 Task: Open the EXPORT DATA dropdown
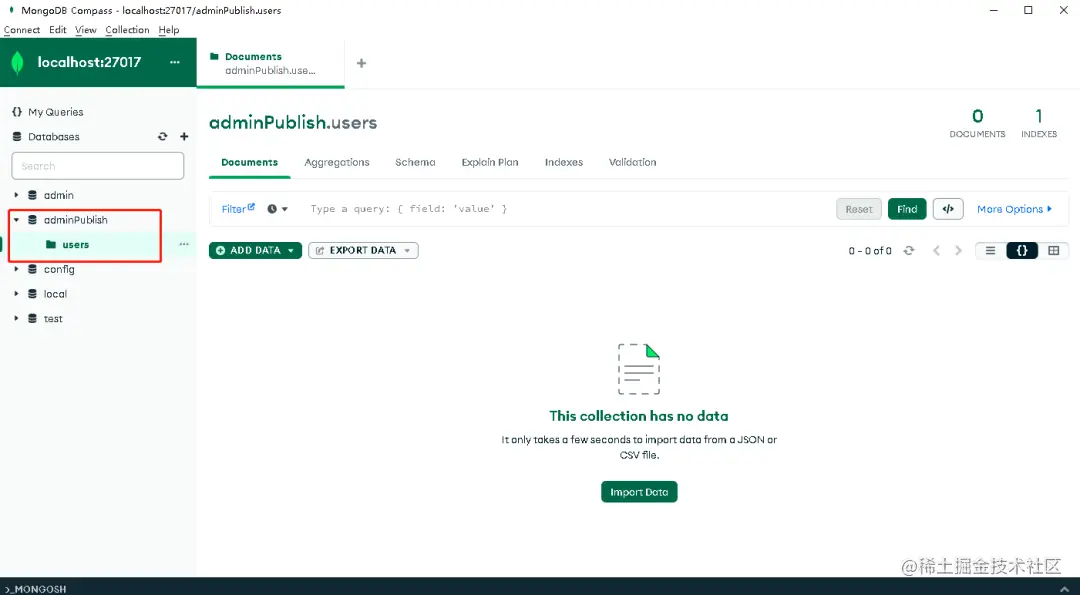point(363,251)
